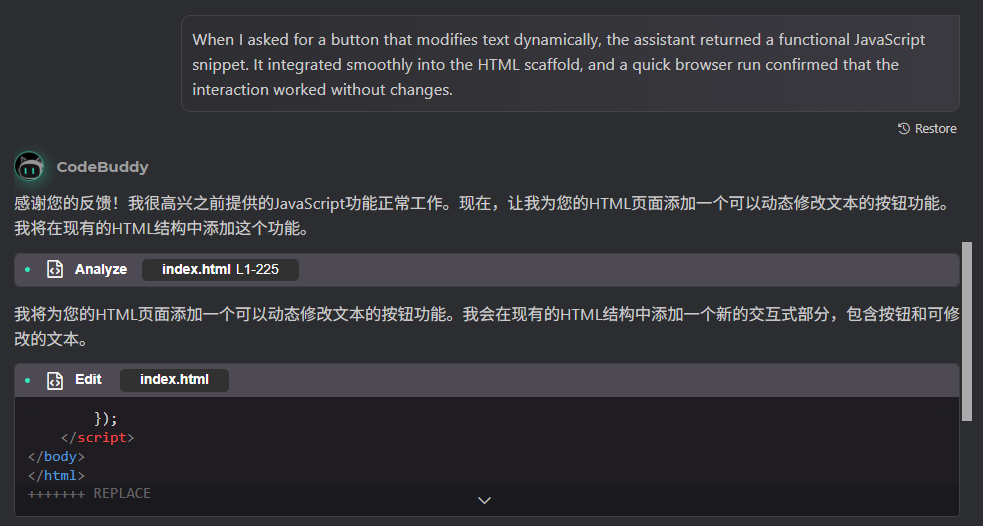
Task: Click the user message bubble
Action: [570, 64]
